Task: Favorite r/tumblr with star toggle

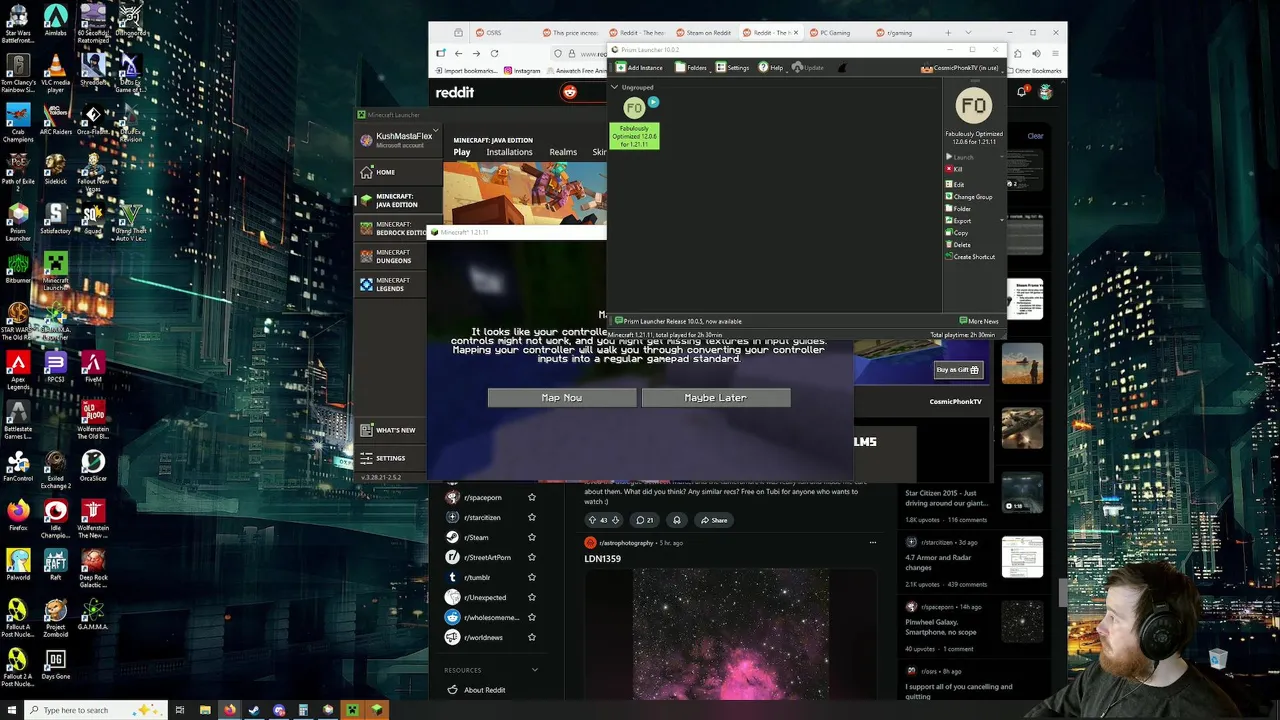Action: [x=532, y=577]
